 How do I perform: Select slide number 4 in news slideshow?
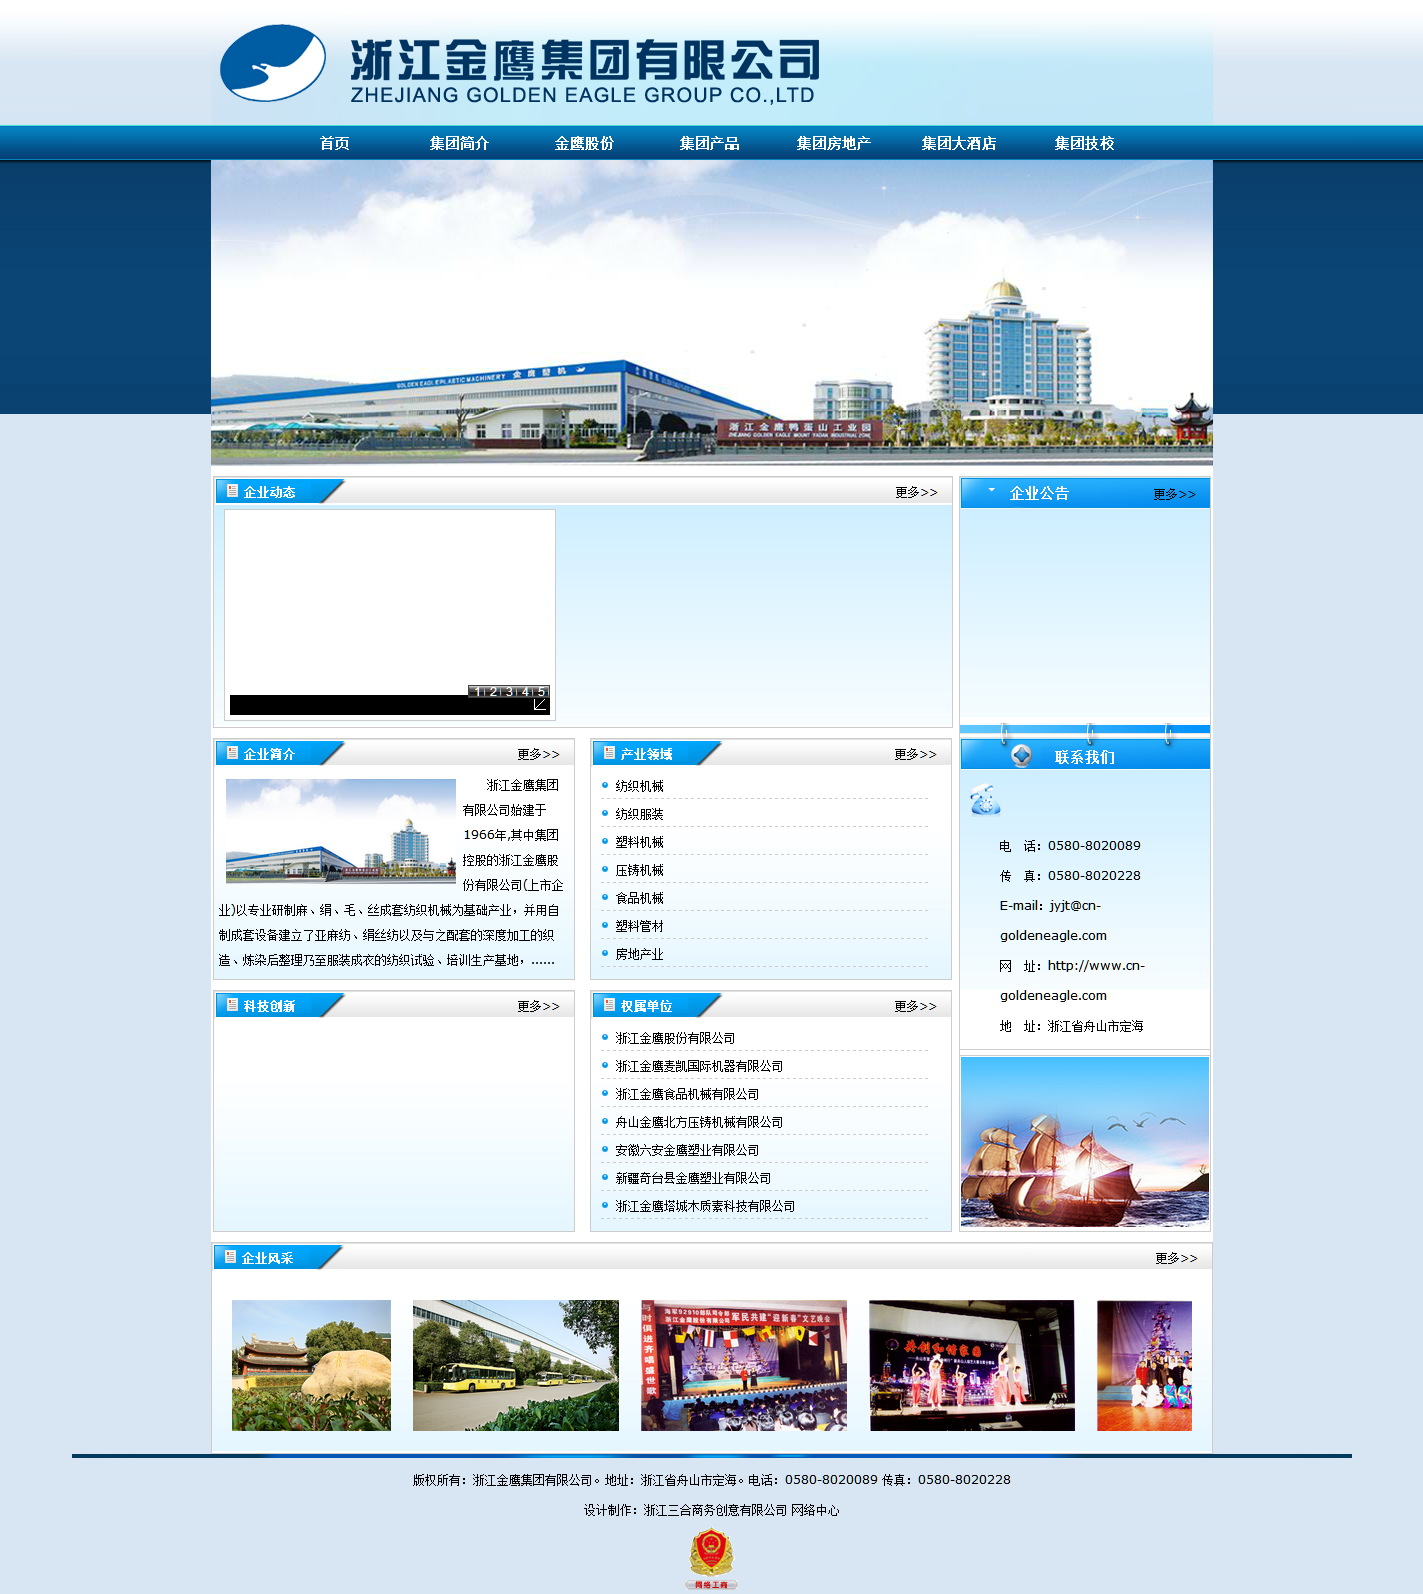click(525, 691)
